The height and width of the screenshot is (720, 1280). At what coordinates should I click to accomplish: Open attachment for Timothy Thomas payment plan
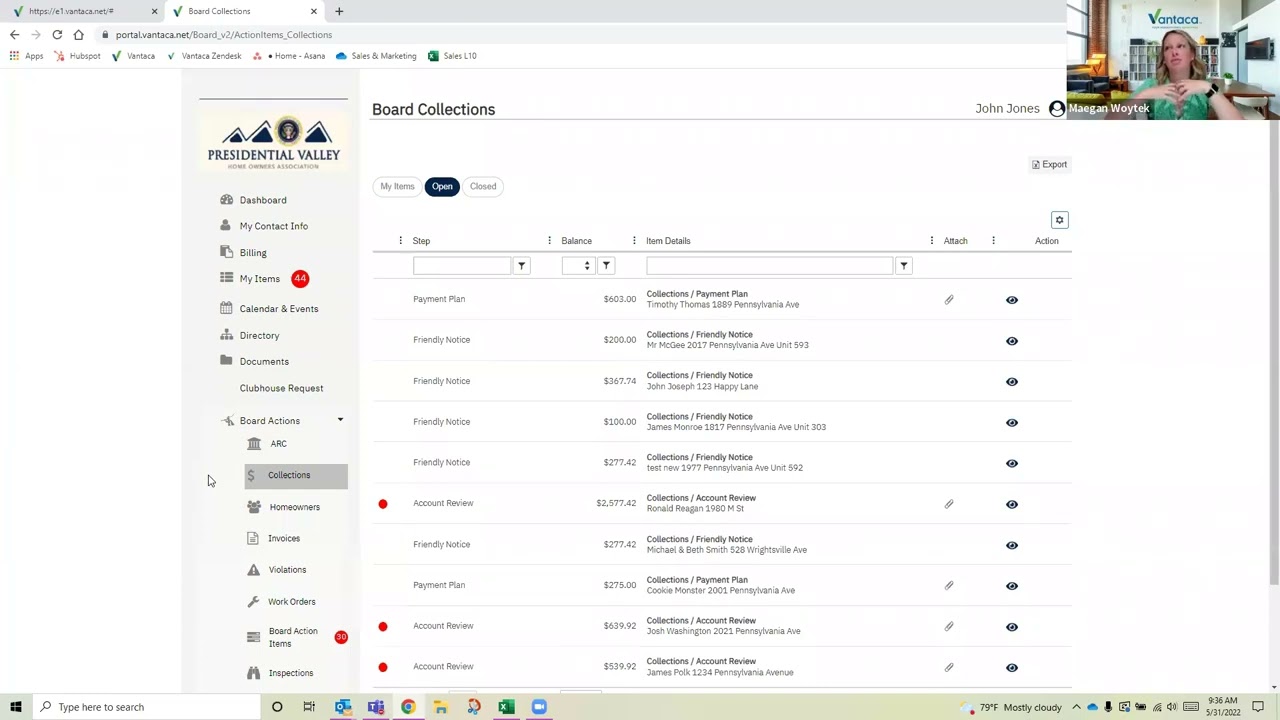[949, 299]
